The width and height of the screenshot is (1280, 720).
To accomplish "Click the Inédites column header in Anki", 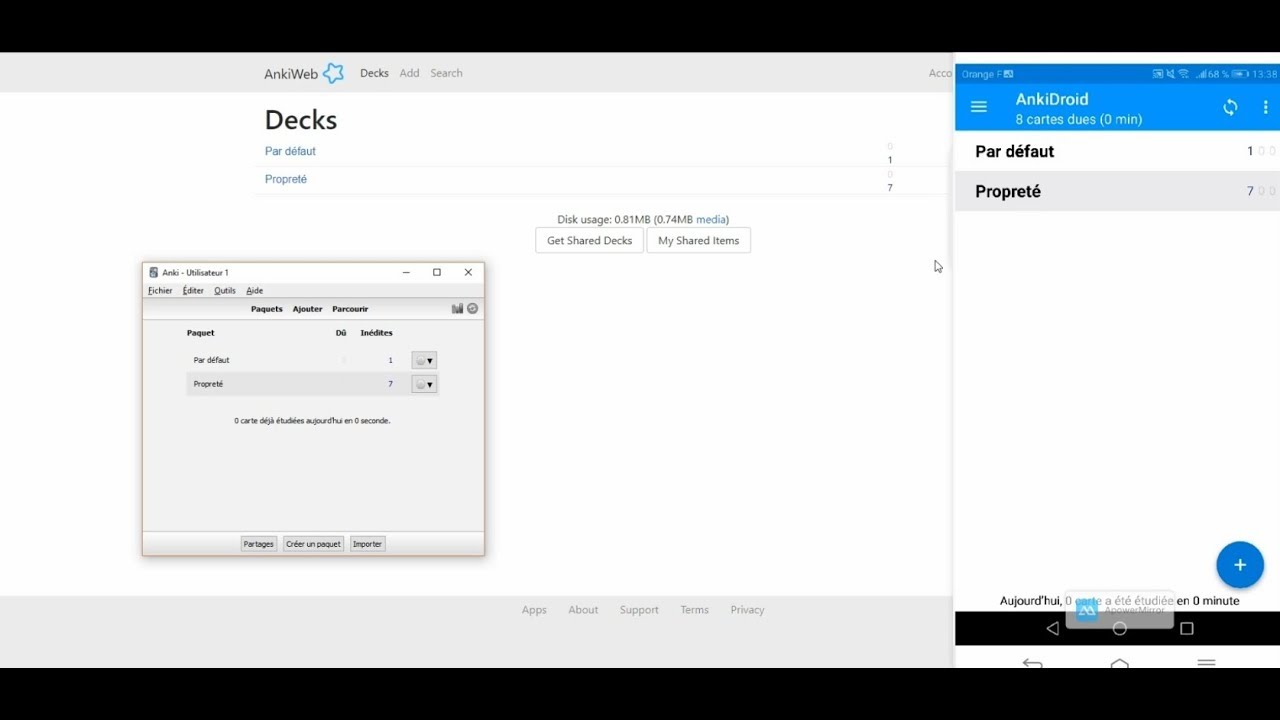I will (x=376, y=333).
